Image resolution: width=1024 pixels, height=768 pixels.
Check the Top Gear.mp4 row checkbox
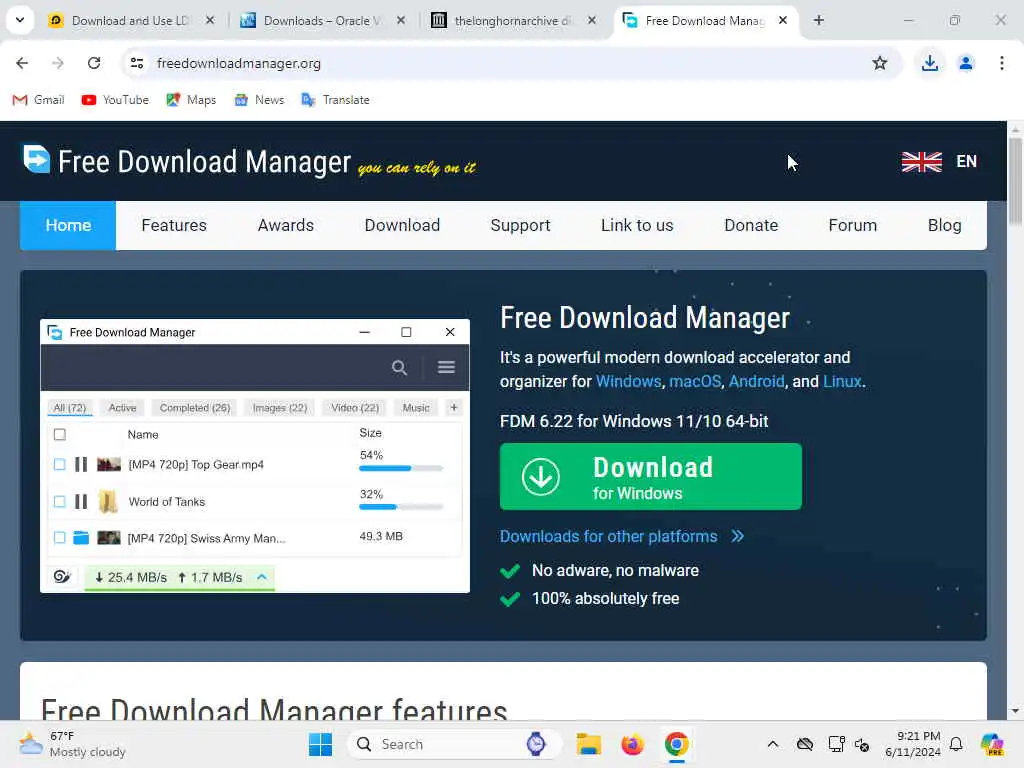(x=59, y=464)
